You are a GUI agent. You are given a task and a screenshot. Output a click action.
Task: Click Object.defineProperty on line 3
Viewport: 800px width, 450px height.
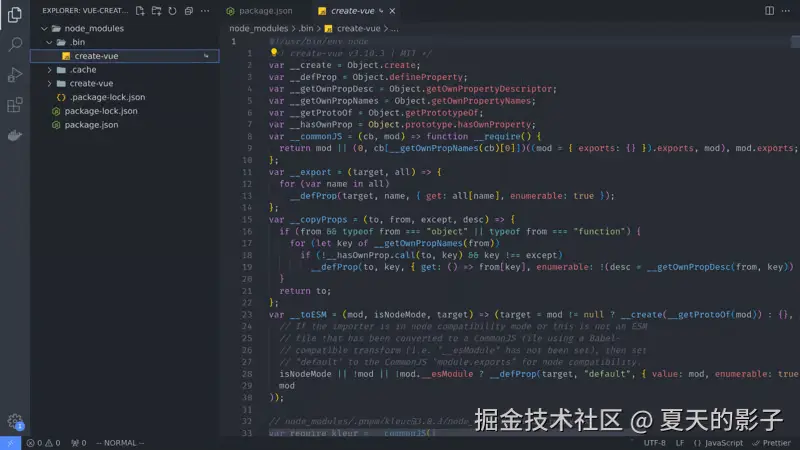click(407, 77)
